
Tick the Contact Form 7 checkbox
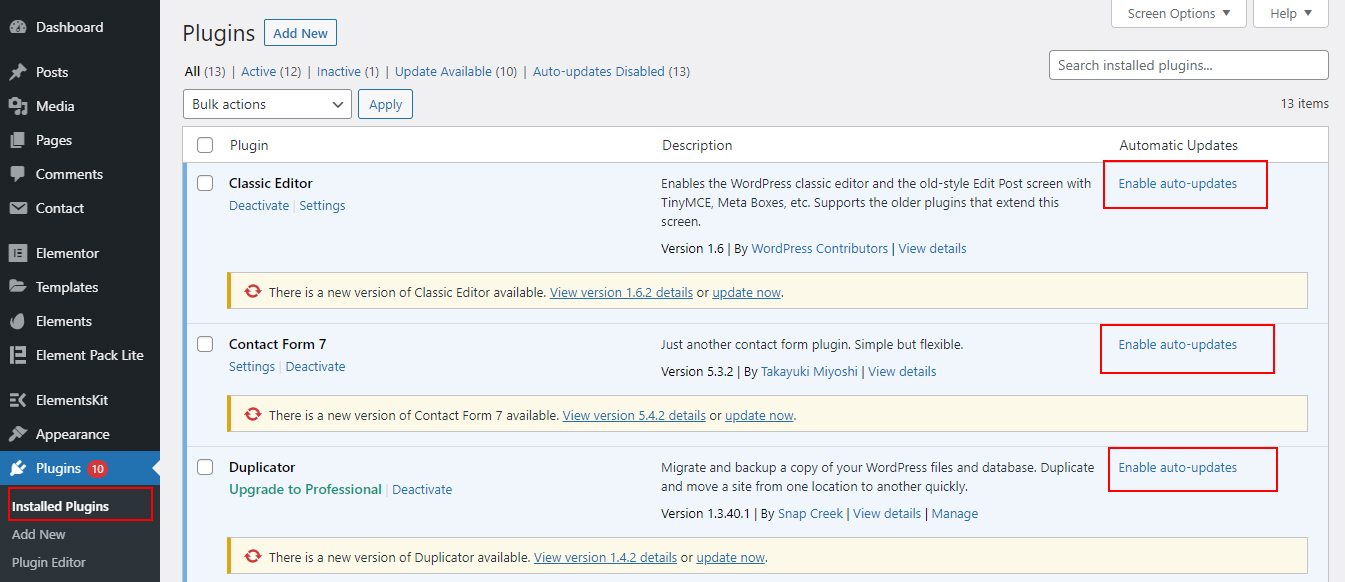[x=205, y=344]
